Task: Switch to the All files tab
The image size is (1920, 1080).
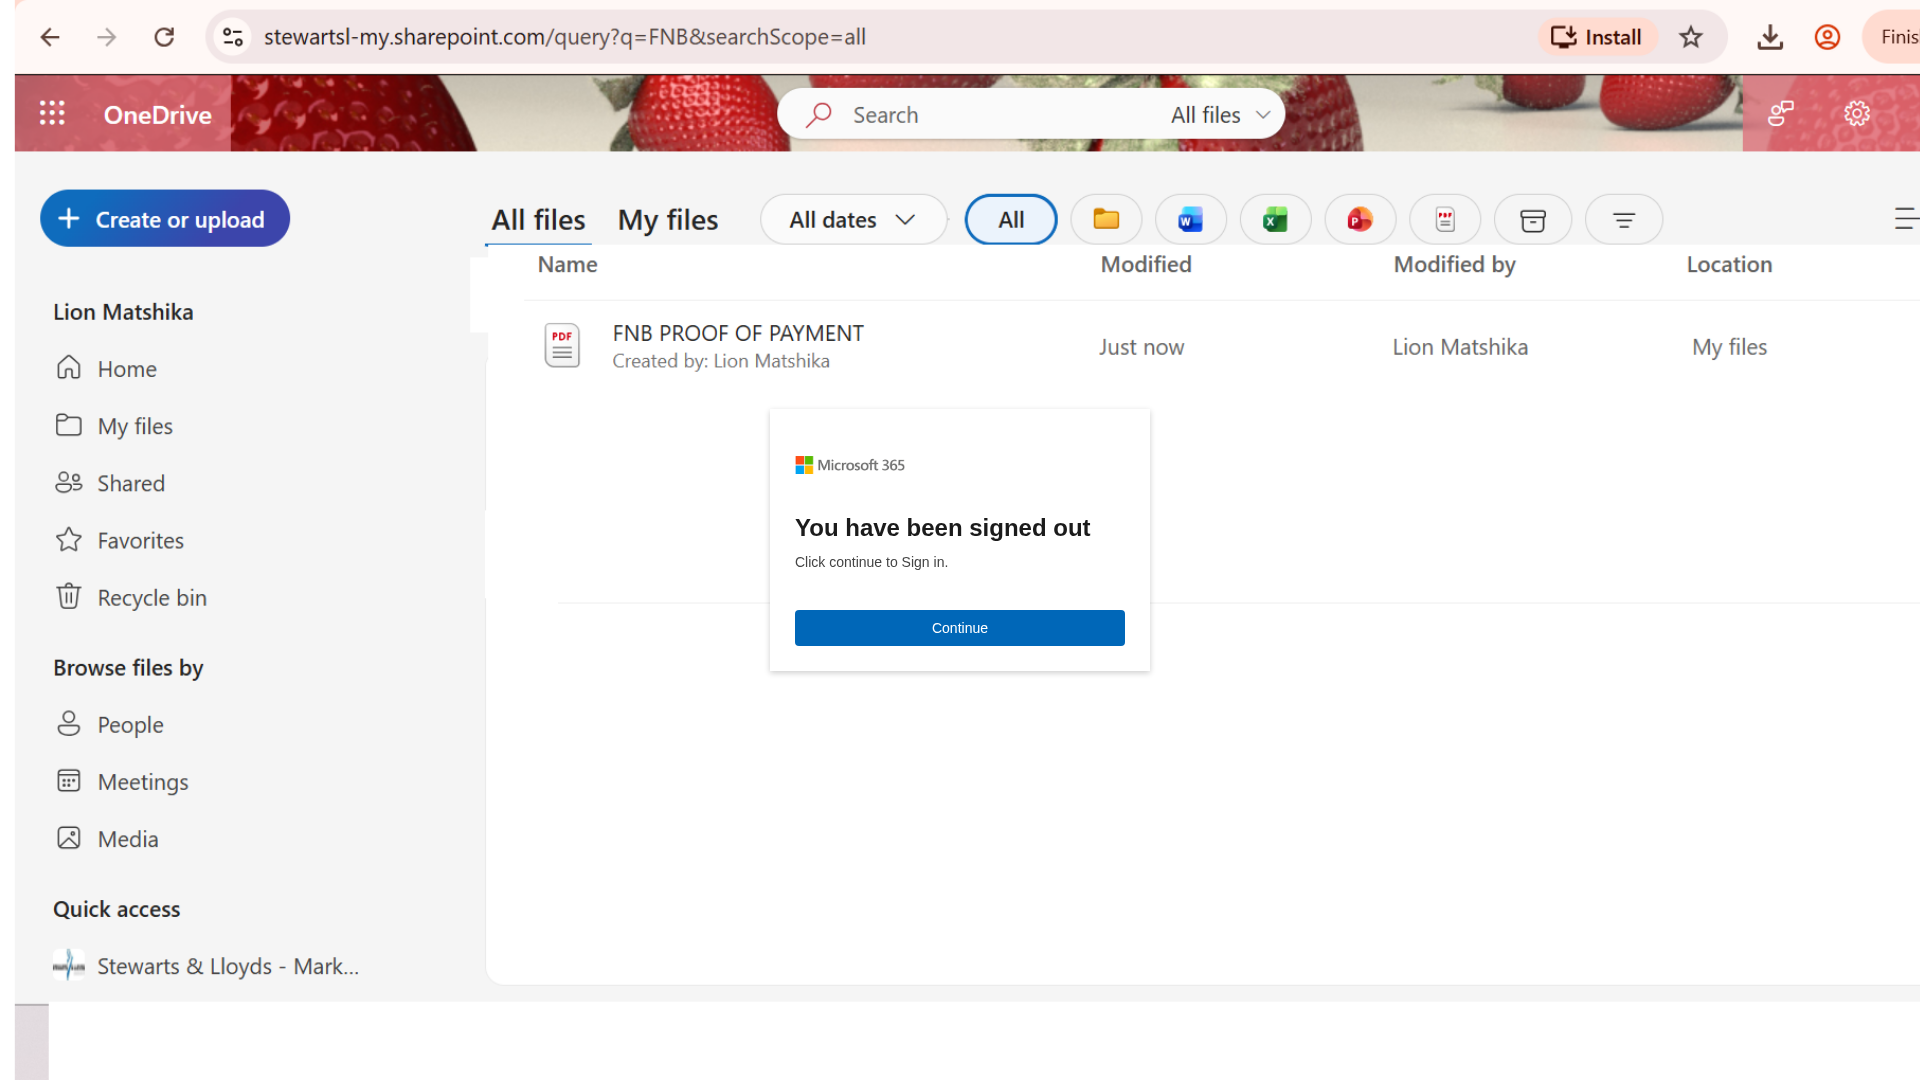Action: (x=538, y=220)
